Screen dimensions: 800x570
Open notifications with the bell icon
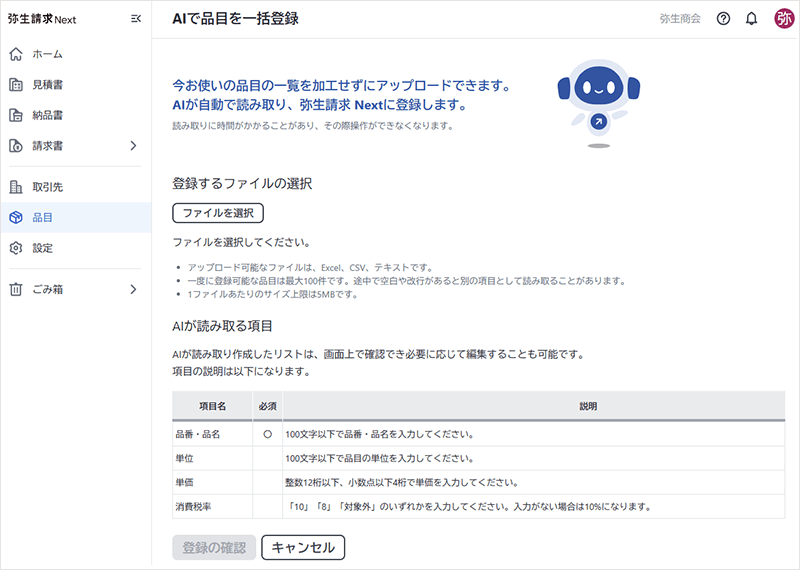751,19
